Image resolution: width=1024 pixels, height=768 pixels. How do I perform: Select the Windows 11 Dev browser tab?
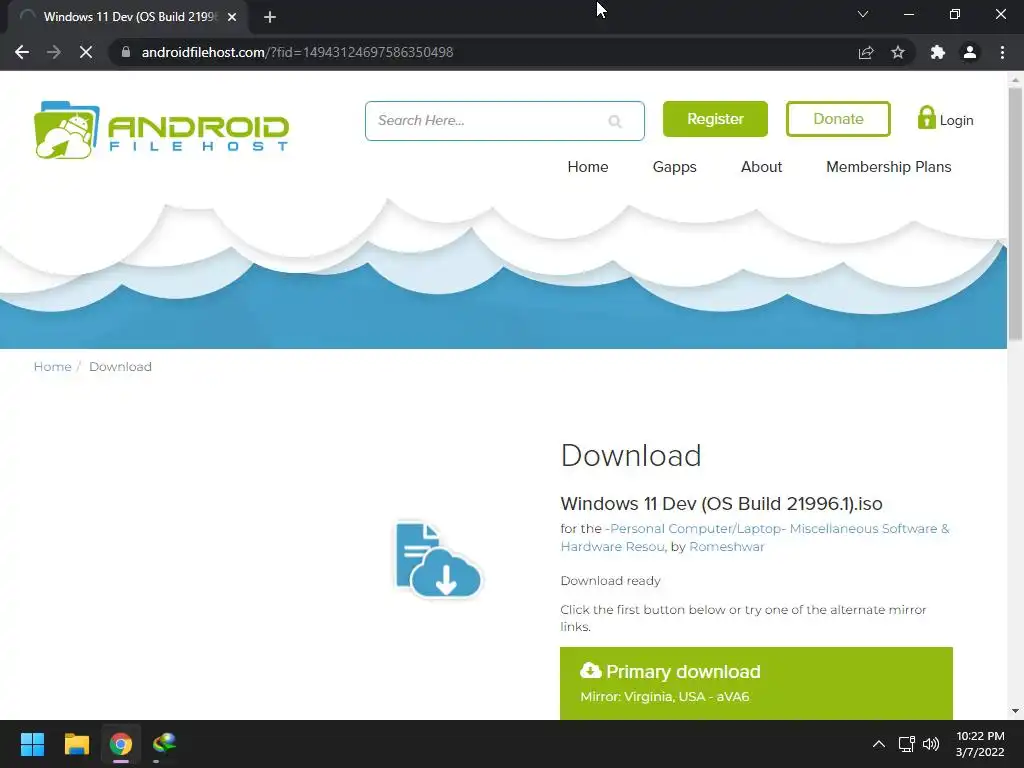128,17
